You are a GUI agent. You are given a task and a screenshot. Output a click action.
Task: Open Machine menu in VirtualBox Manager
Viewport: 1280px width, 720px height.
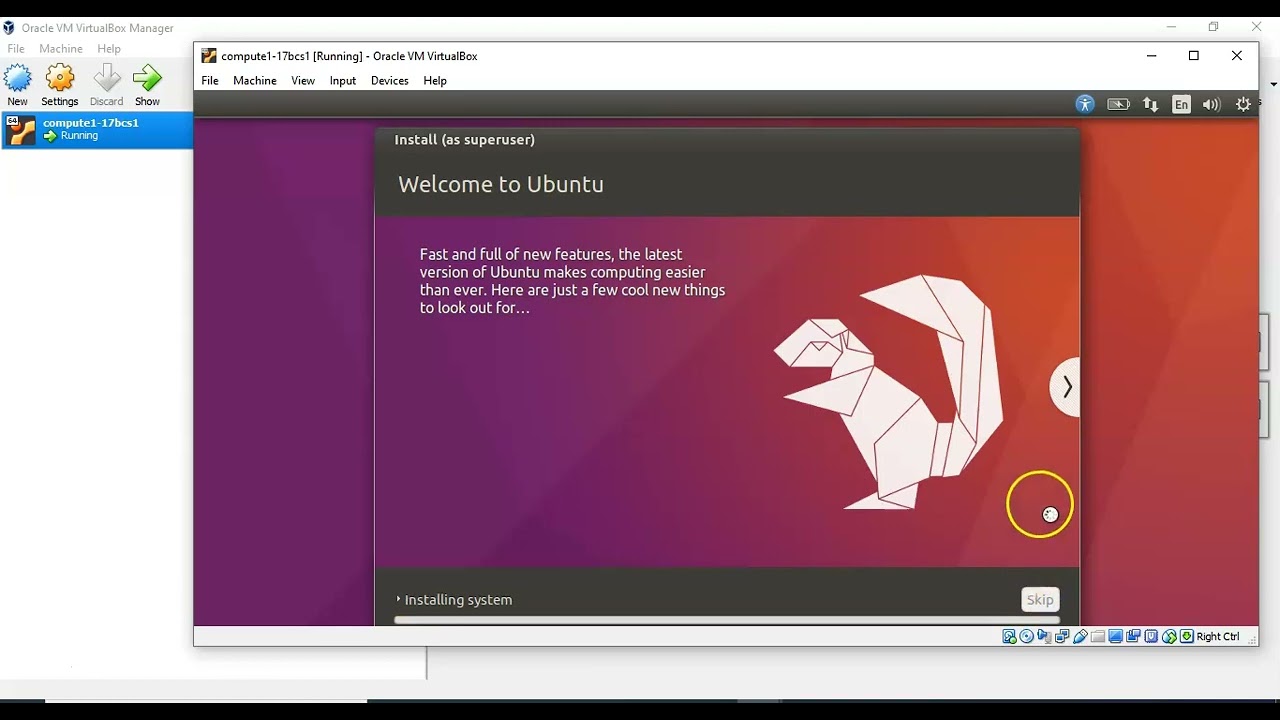pos(61,48)
